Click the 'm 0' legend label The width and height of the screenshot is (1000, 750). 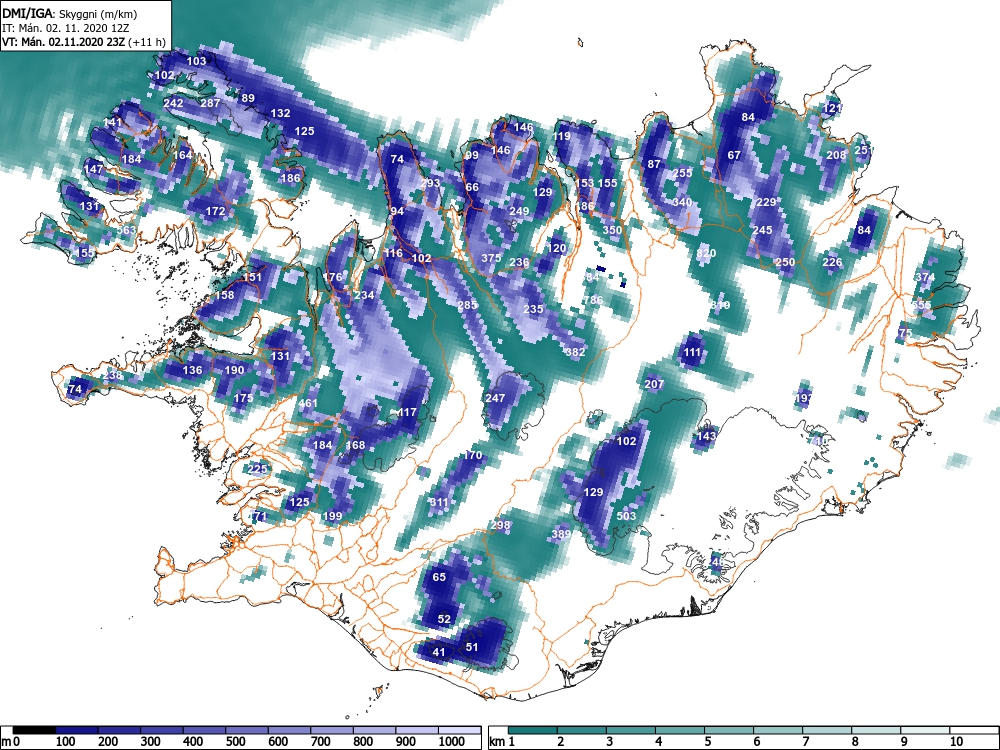click(x=11, y=742)
